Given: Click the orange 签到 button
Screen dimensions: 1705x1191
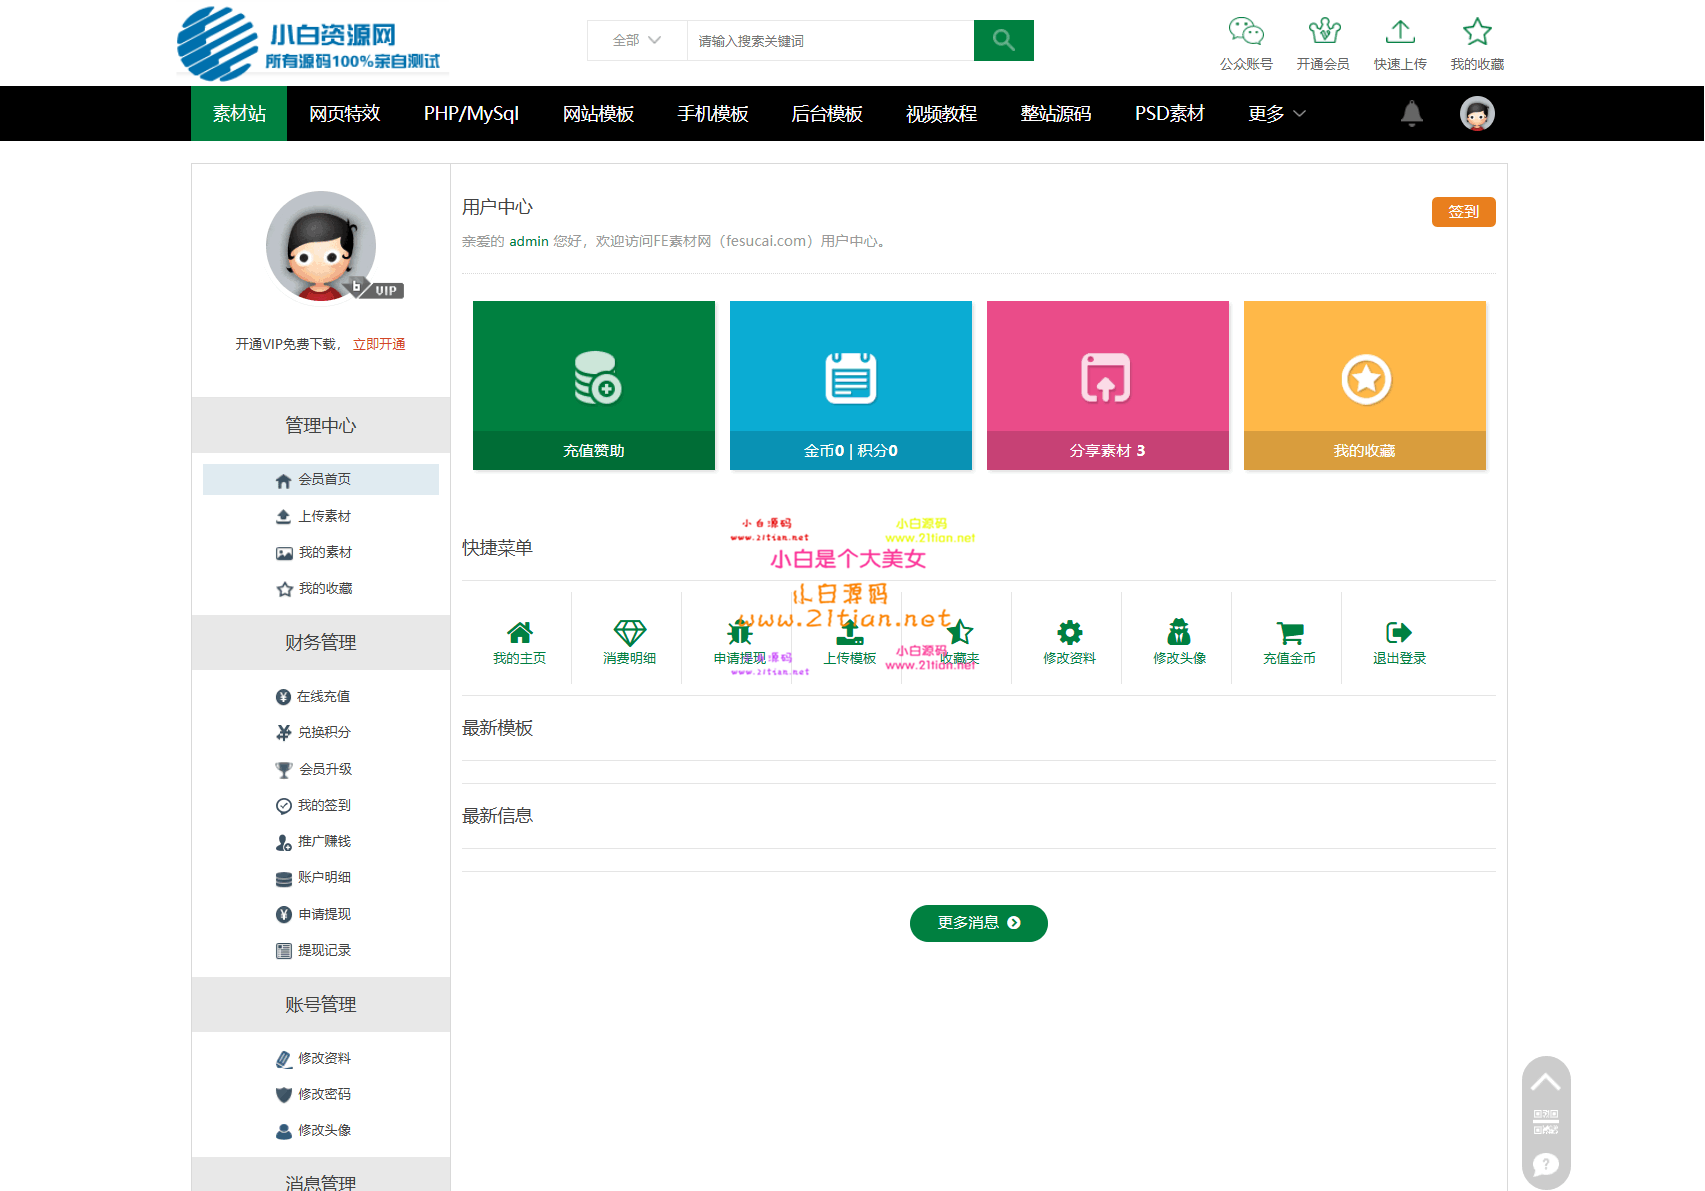Looking at the screenshot, I should pos(1464,212).
